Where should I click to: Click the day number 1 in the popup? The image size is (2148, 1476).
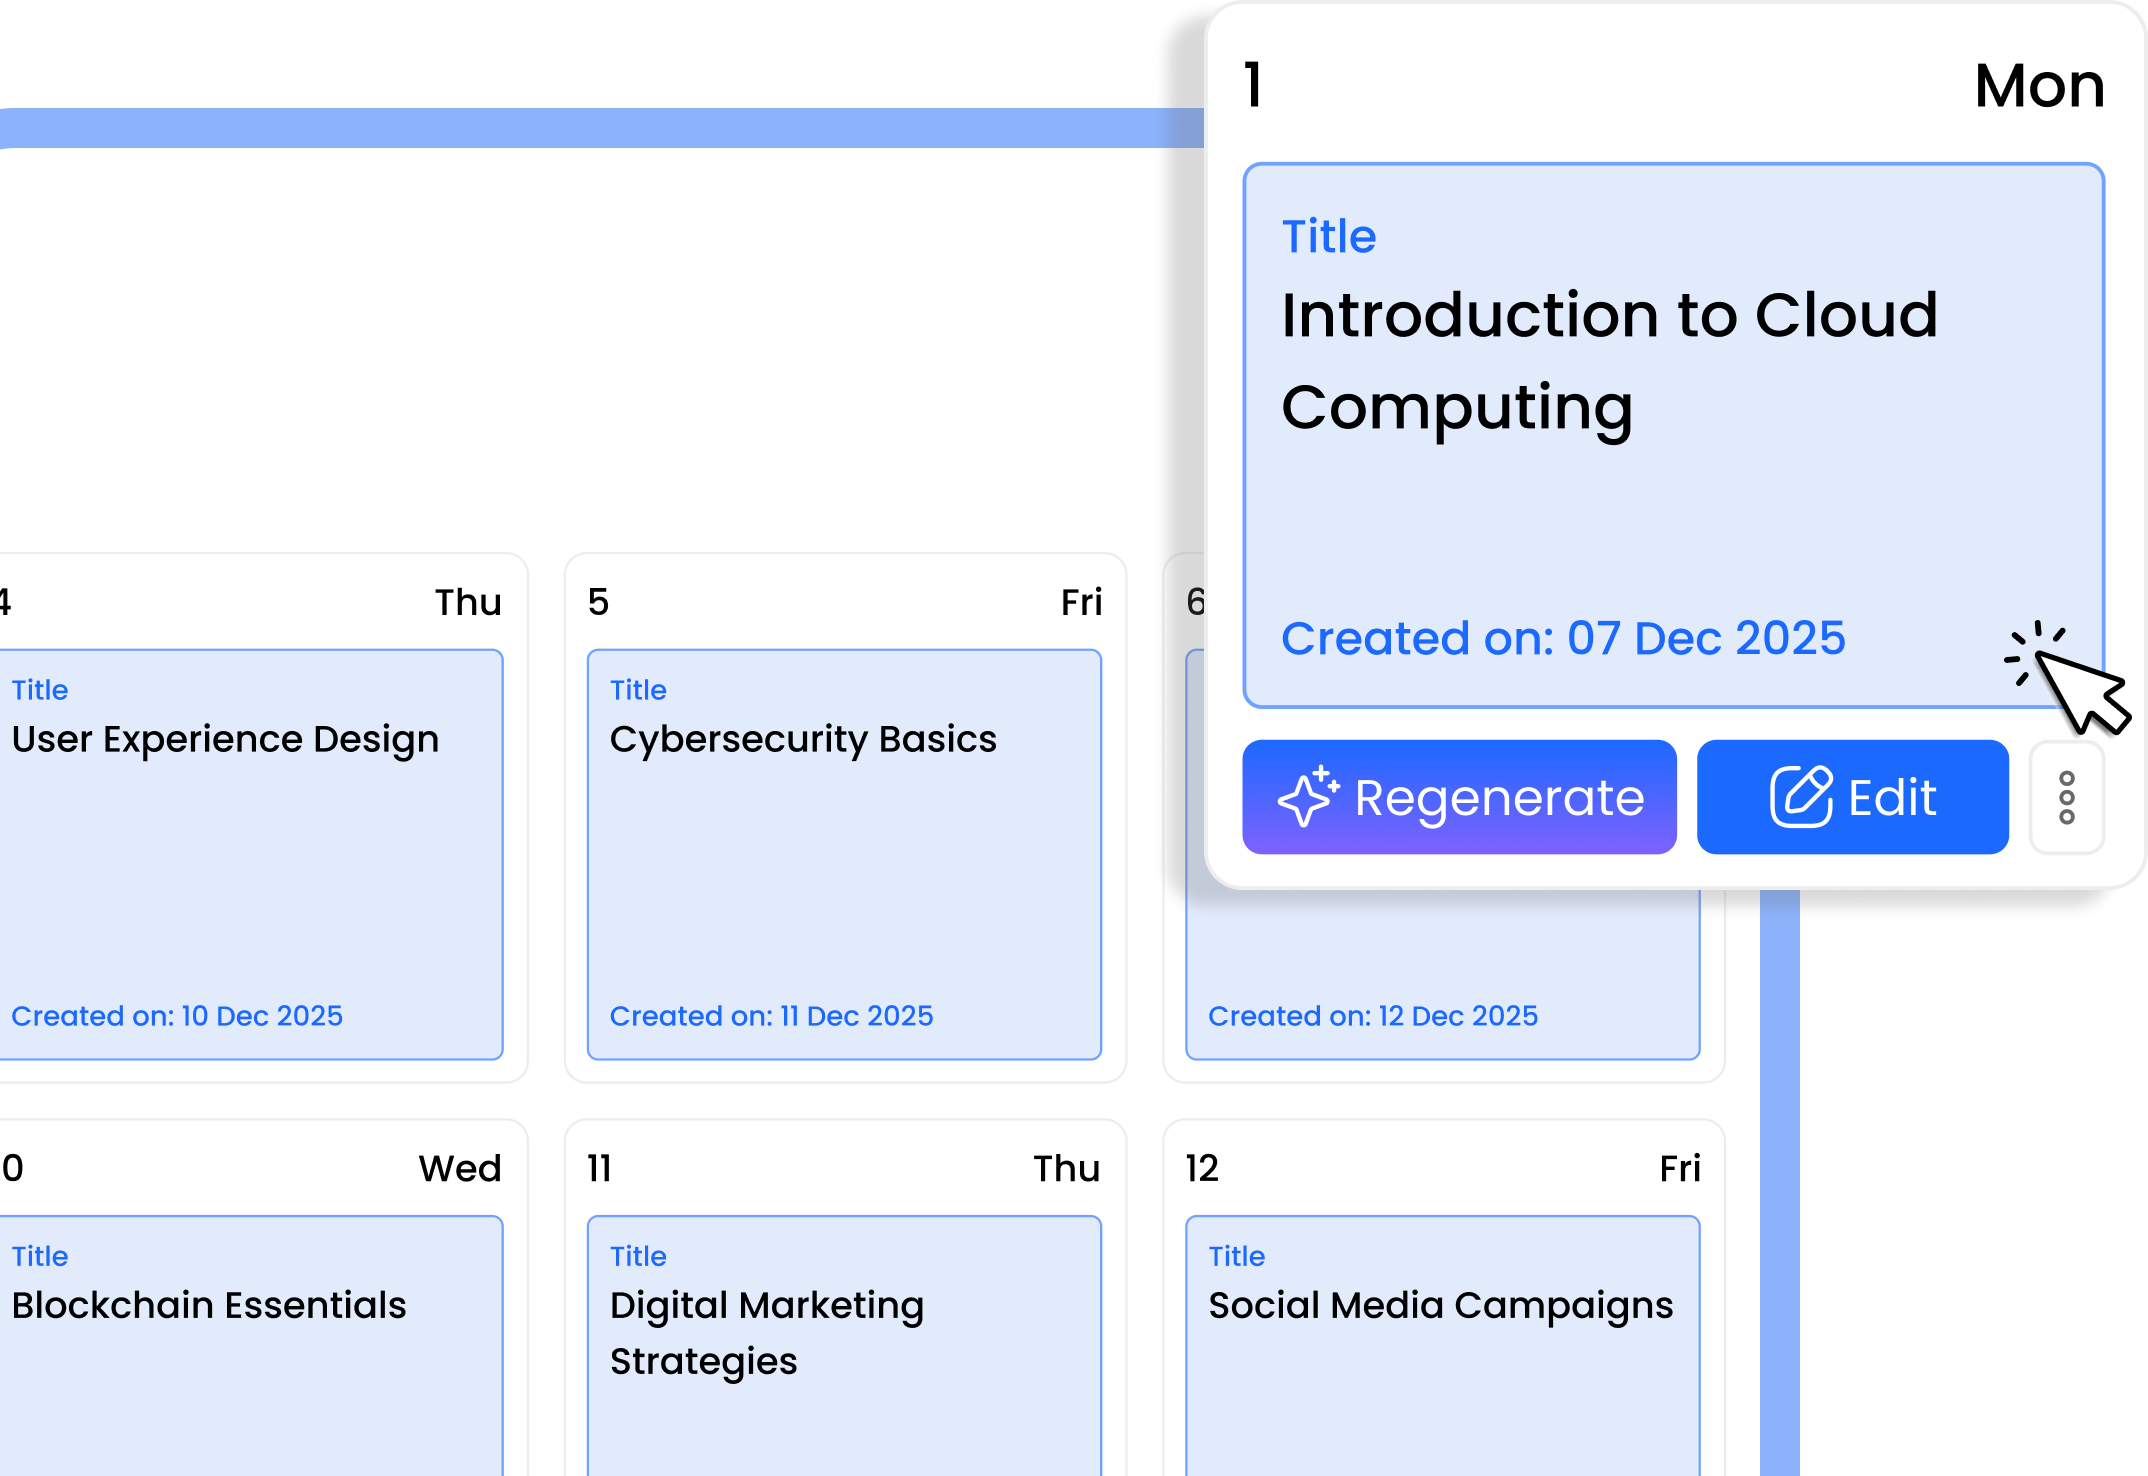(1253, 85)
